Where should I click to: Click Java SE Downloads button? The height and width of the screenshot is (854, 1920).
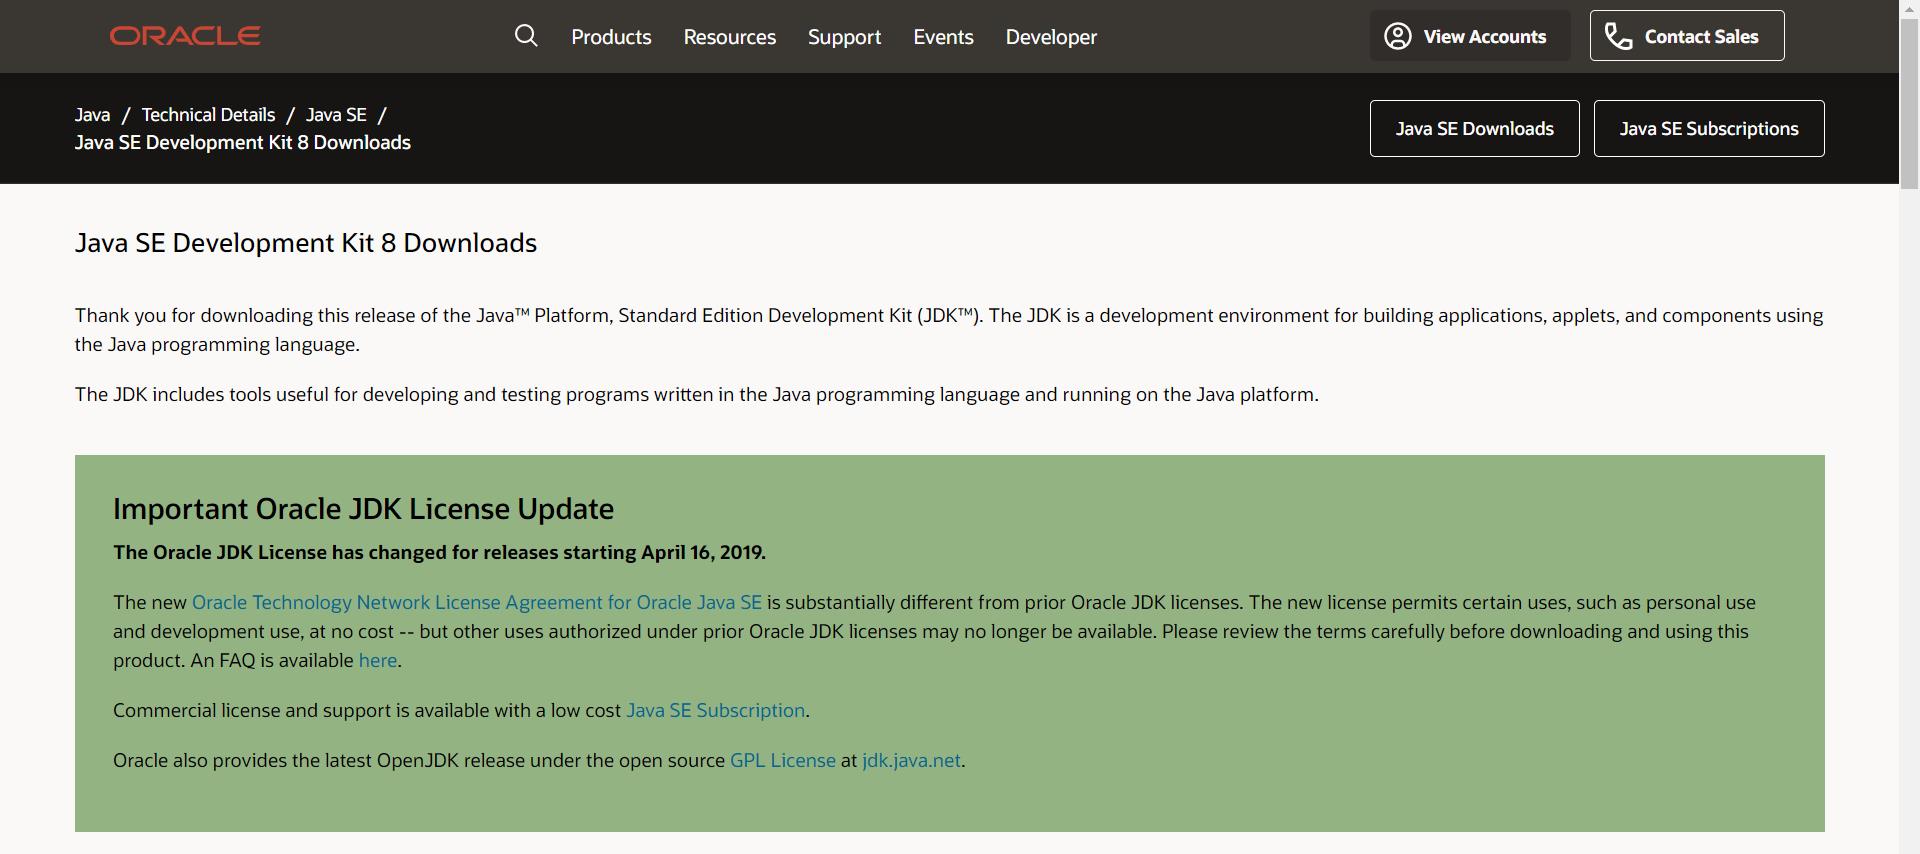tap(1474, 128)
